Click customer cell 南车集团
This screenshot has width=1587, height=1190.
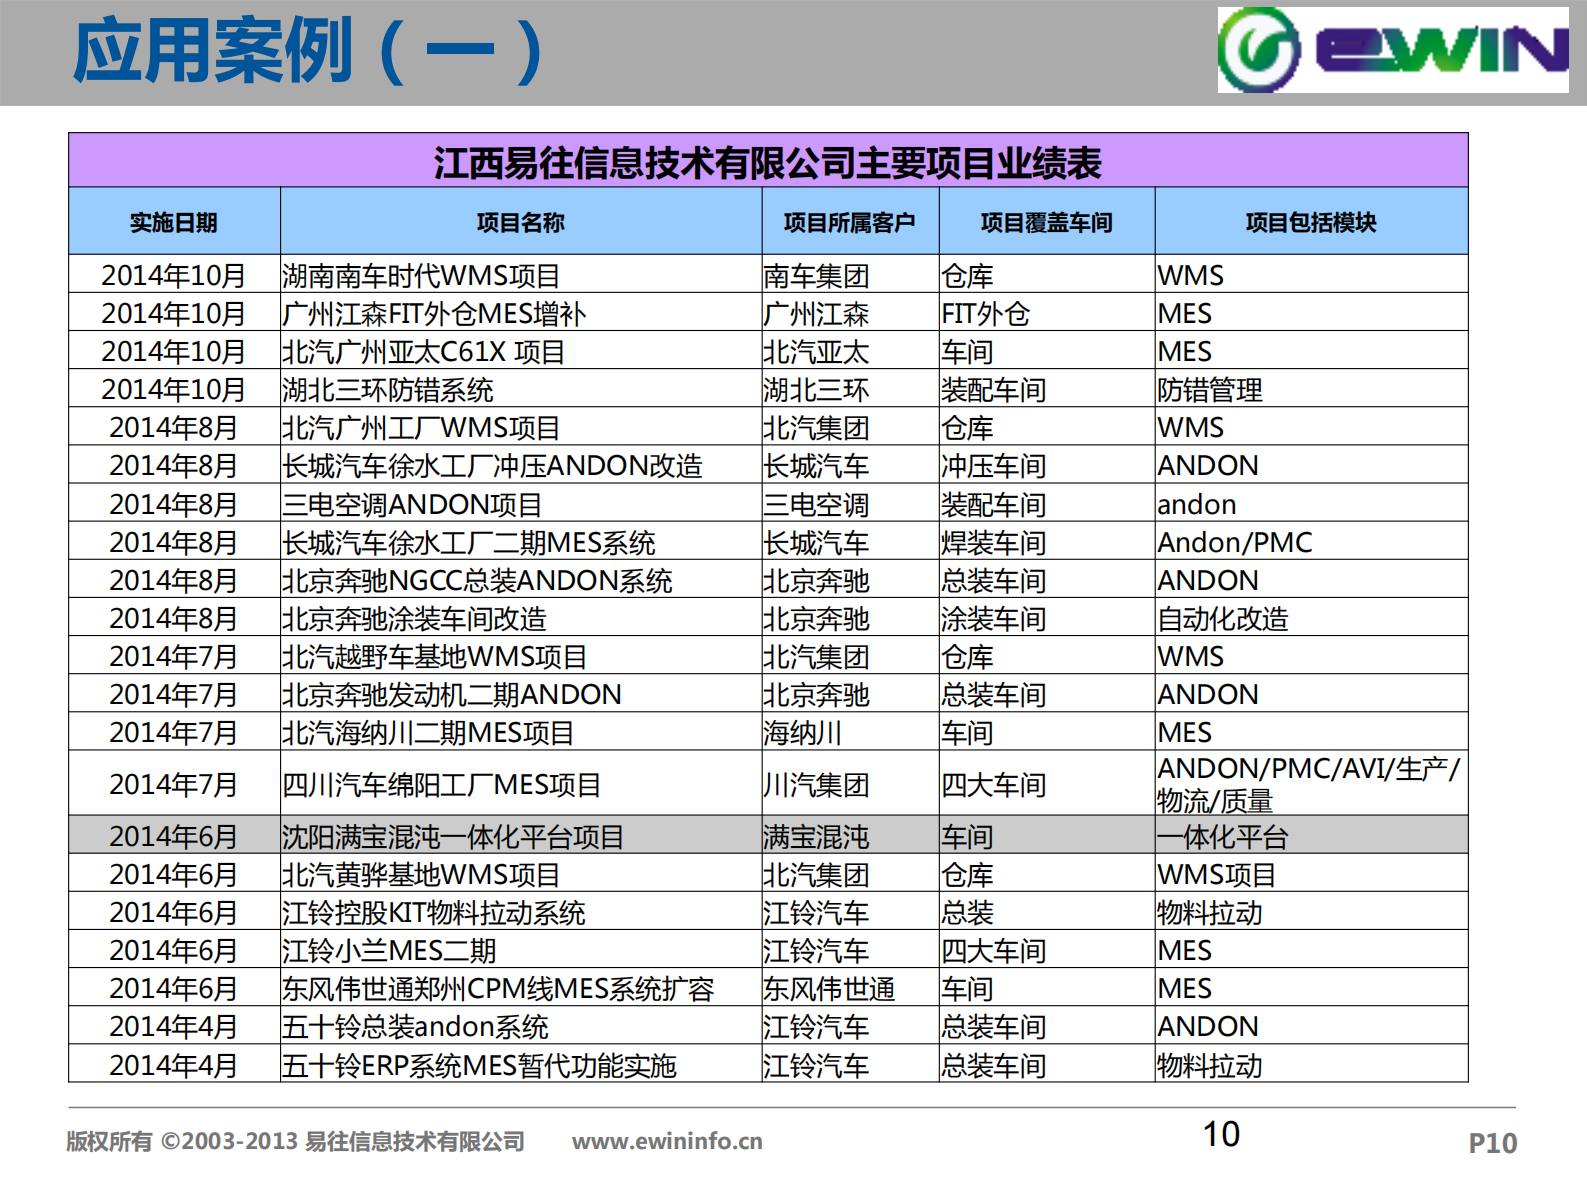(x=850, y=275)
